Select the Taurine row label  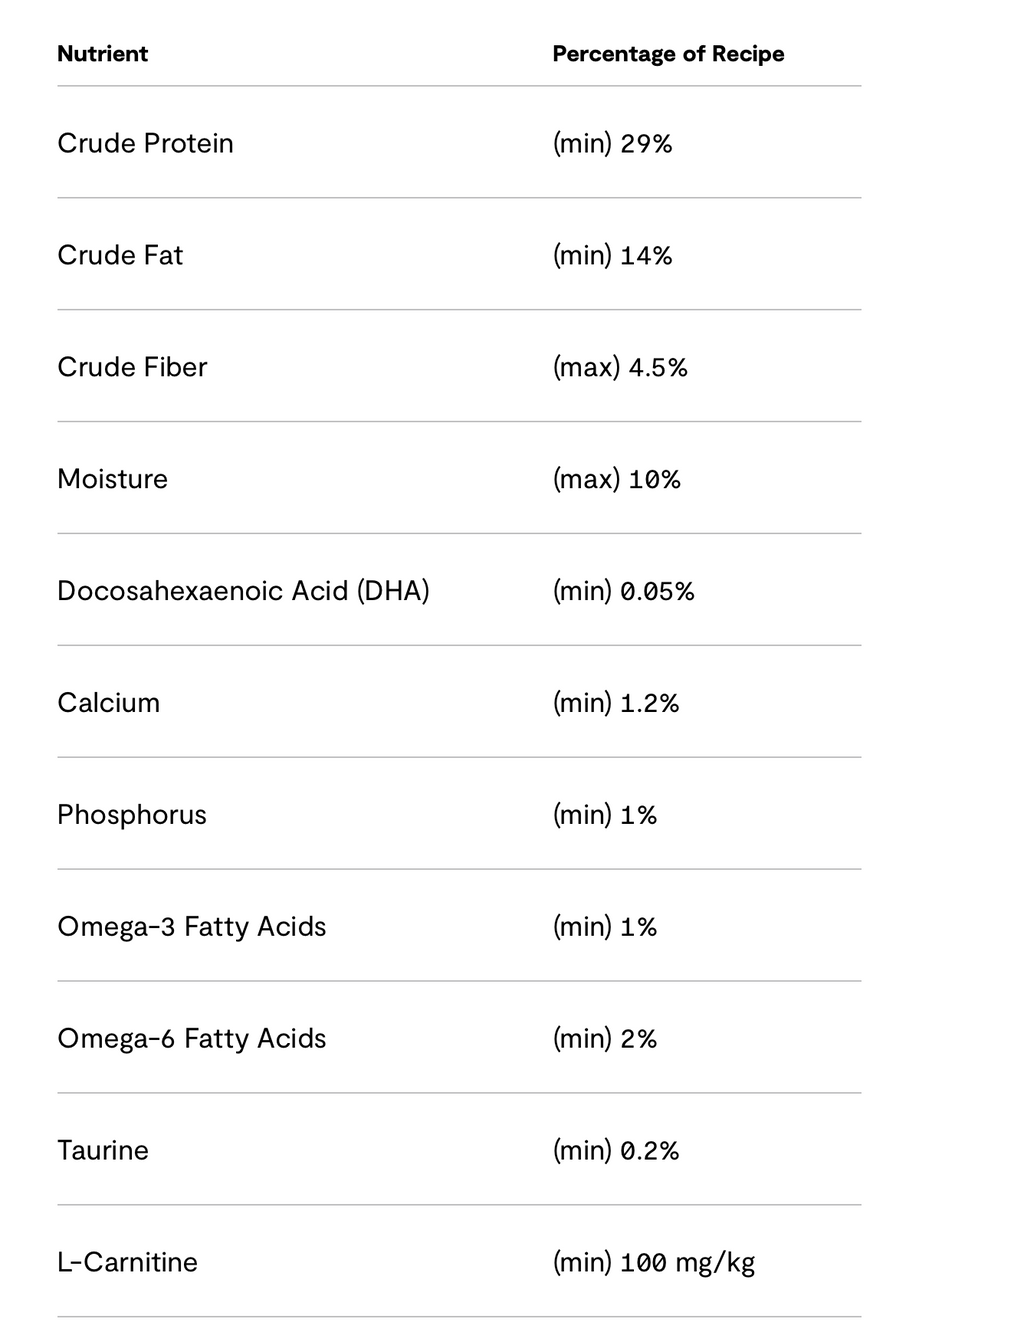[x=103, y=1151]
